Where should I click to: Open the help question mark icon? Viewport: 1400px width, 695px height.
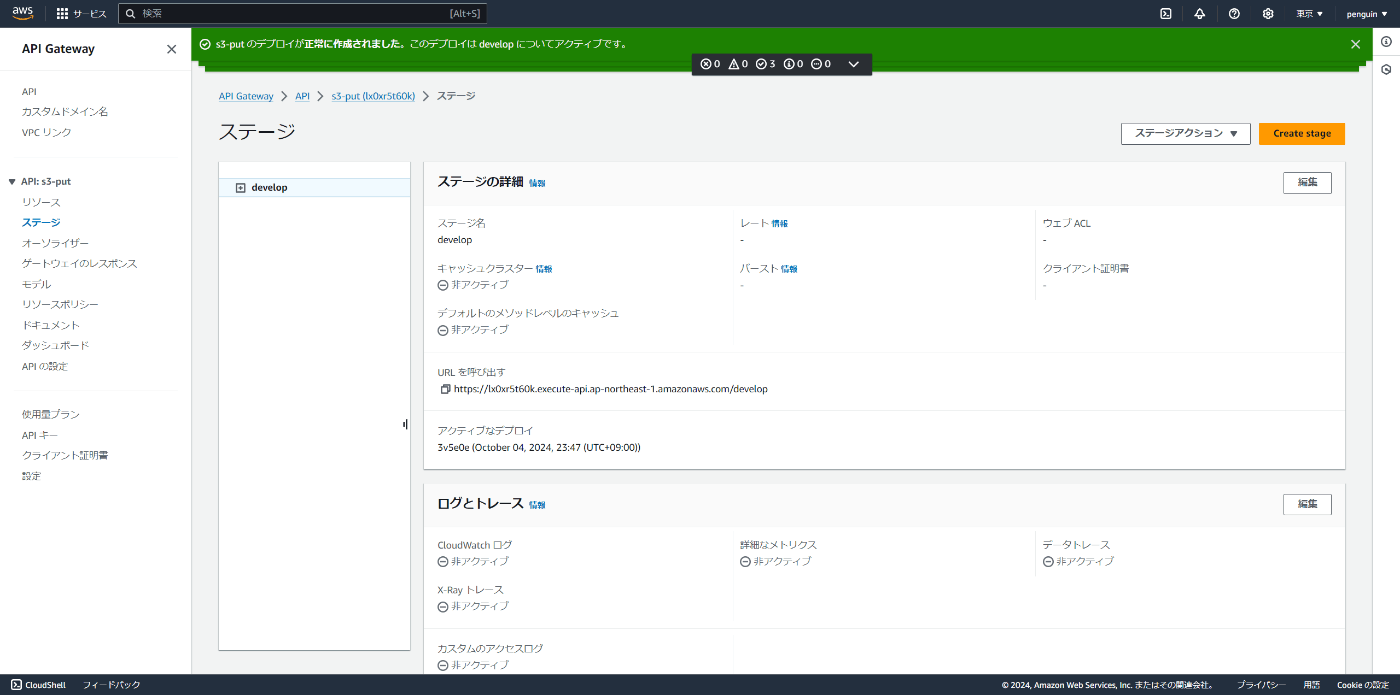[1234, 14]
